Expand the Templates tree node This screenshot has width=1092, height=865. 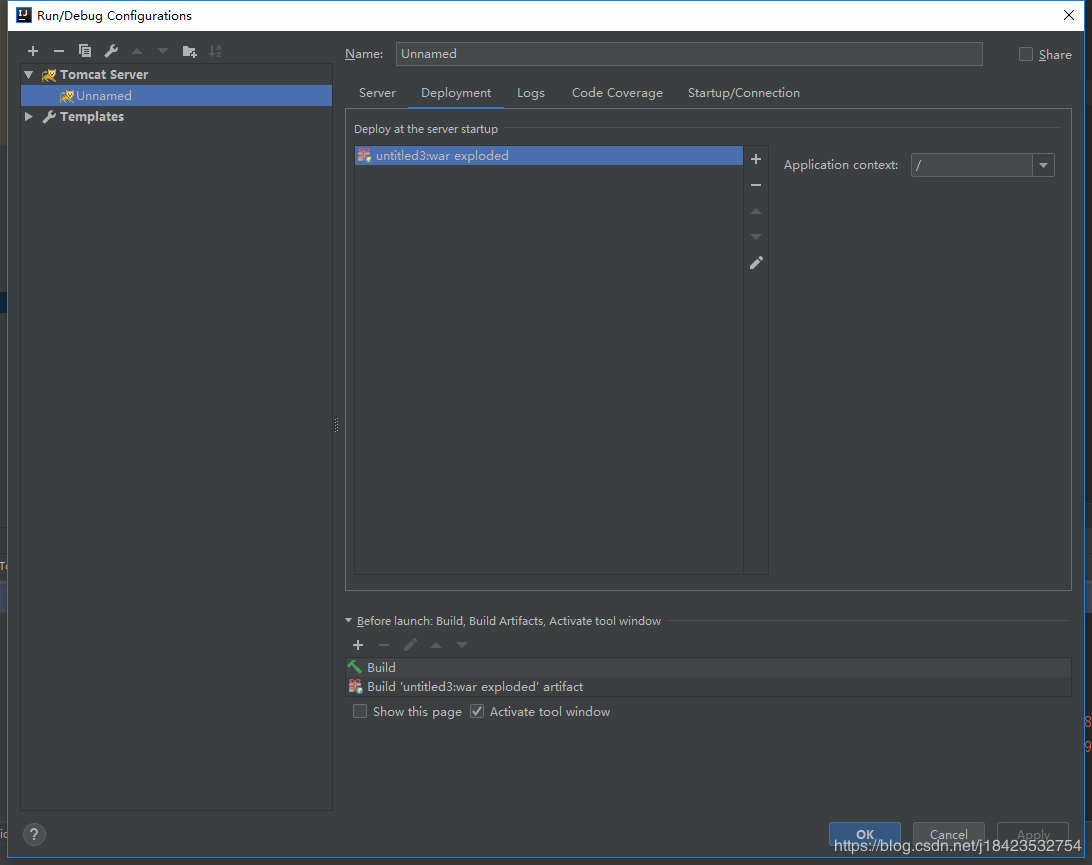(x=29, y=117)
